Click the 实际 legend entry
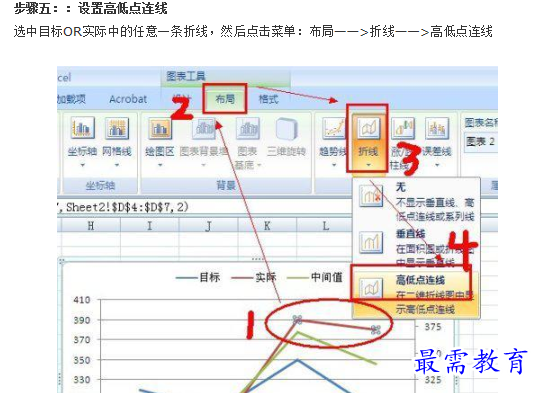The height and width of the screenshot is (393, 536). click(254, 277)
